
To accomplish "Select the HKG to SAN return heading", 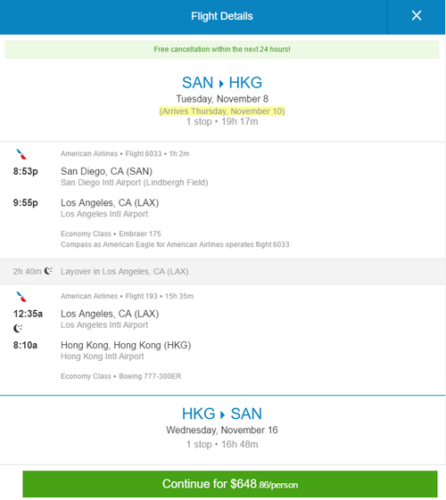I will (222, 414).
